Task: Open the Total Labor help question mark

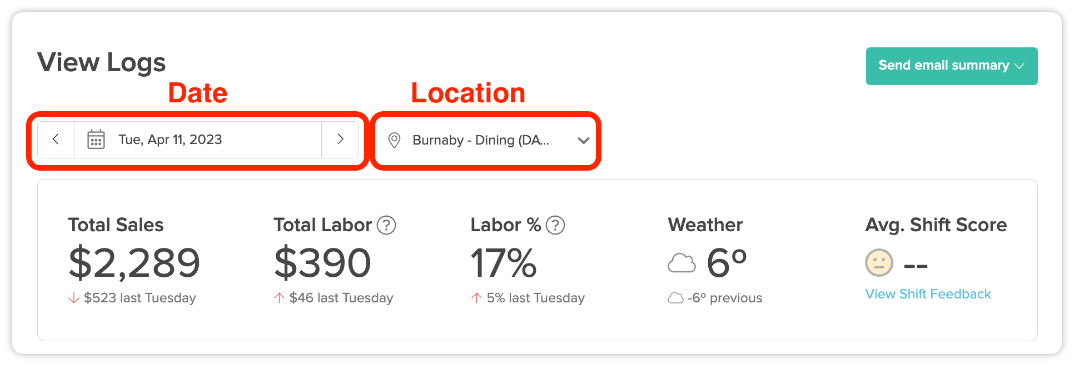Action: [387, 225]
